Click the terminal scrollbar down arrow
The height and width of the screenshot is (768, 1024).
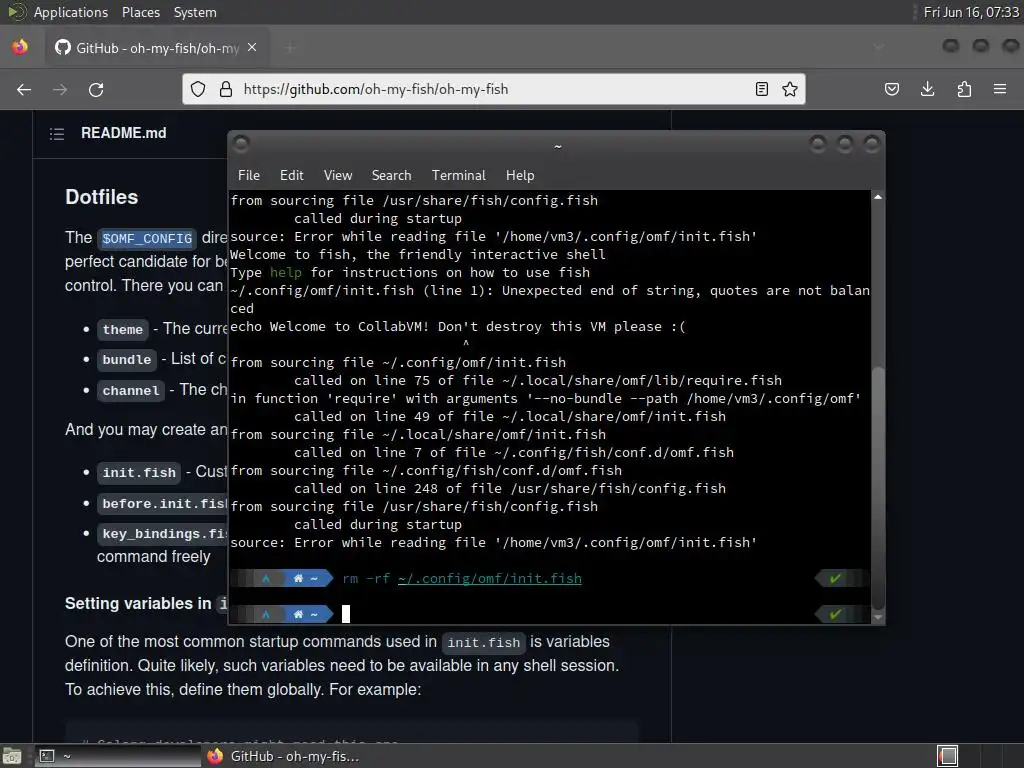[878, 616]
